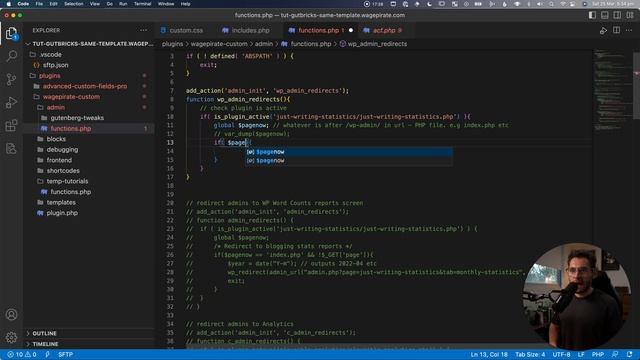The height and width of the screenshot is (360, 640).
Task: Select the highlighted $pagenow suggestion
Action: click(349, 152)
